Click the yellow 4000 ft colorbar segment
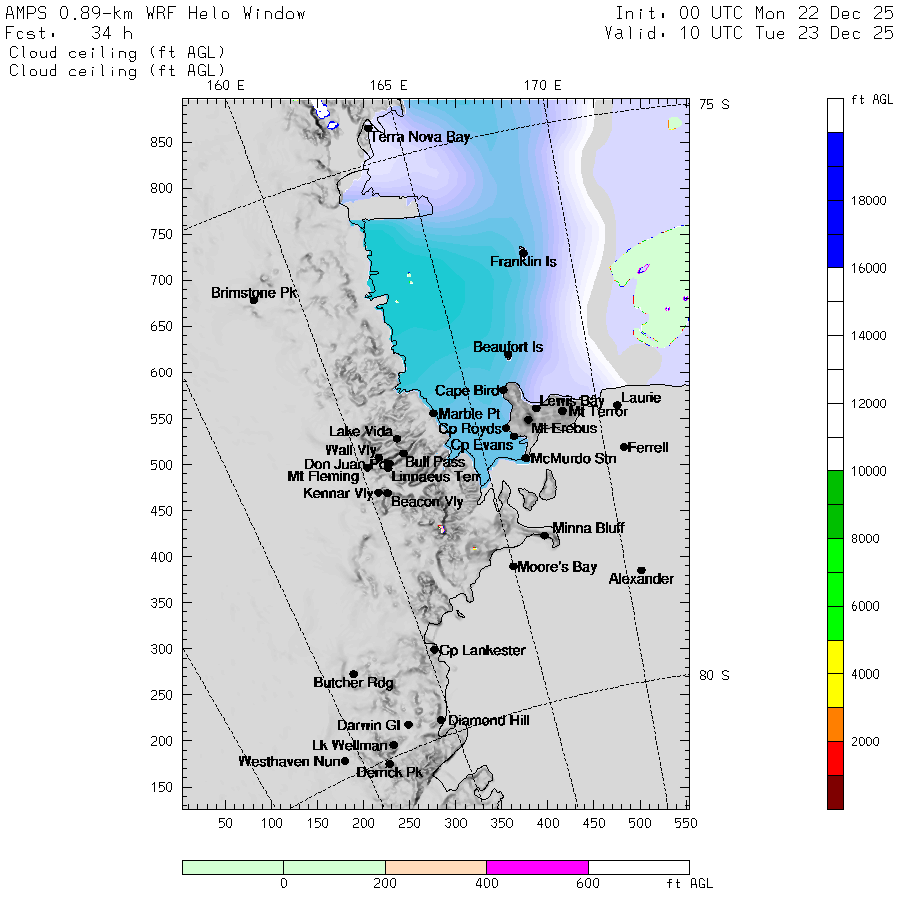The height and width of the screenshot is (900, 900). 835,673
